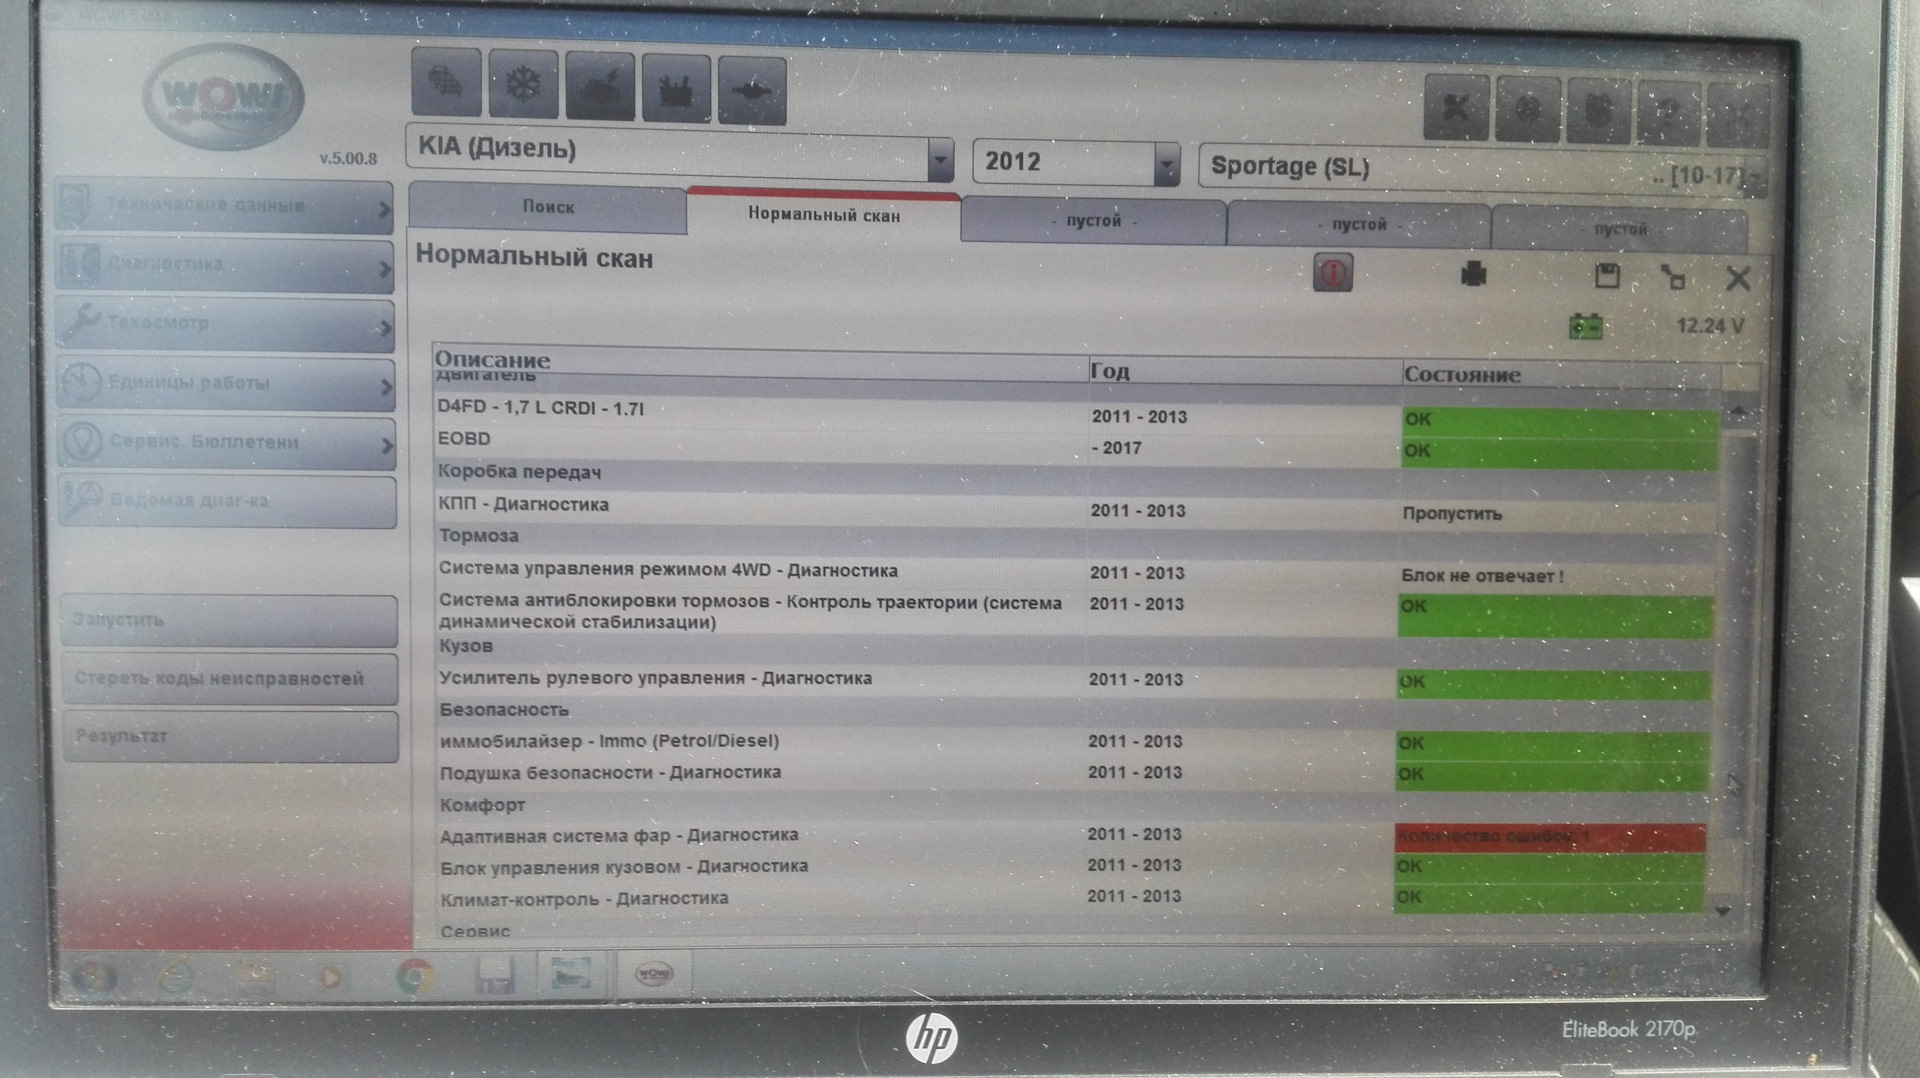Expand the Технические данные sidebar menu
Image resolution: width=1920 pixels, height=1078 pixels.
tap(225, 205)
